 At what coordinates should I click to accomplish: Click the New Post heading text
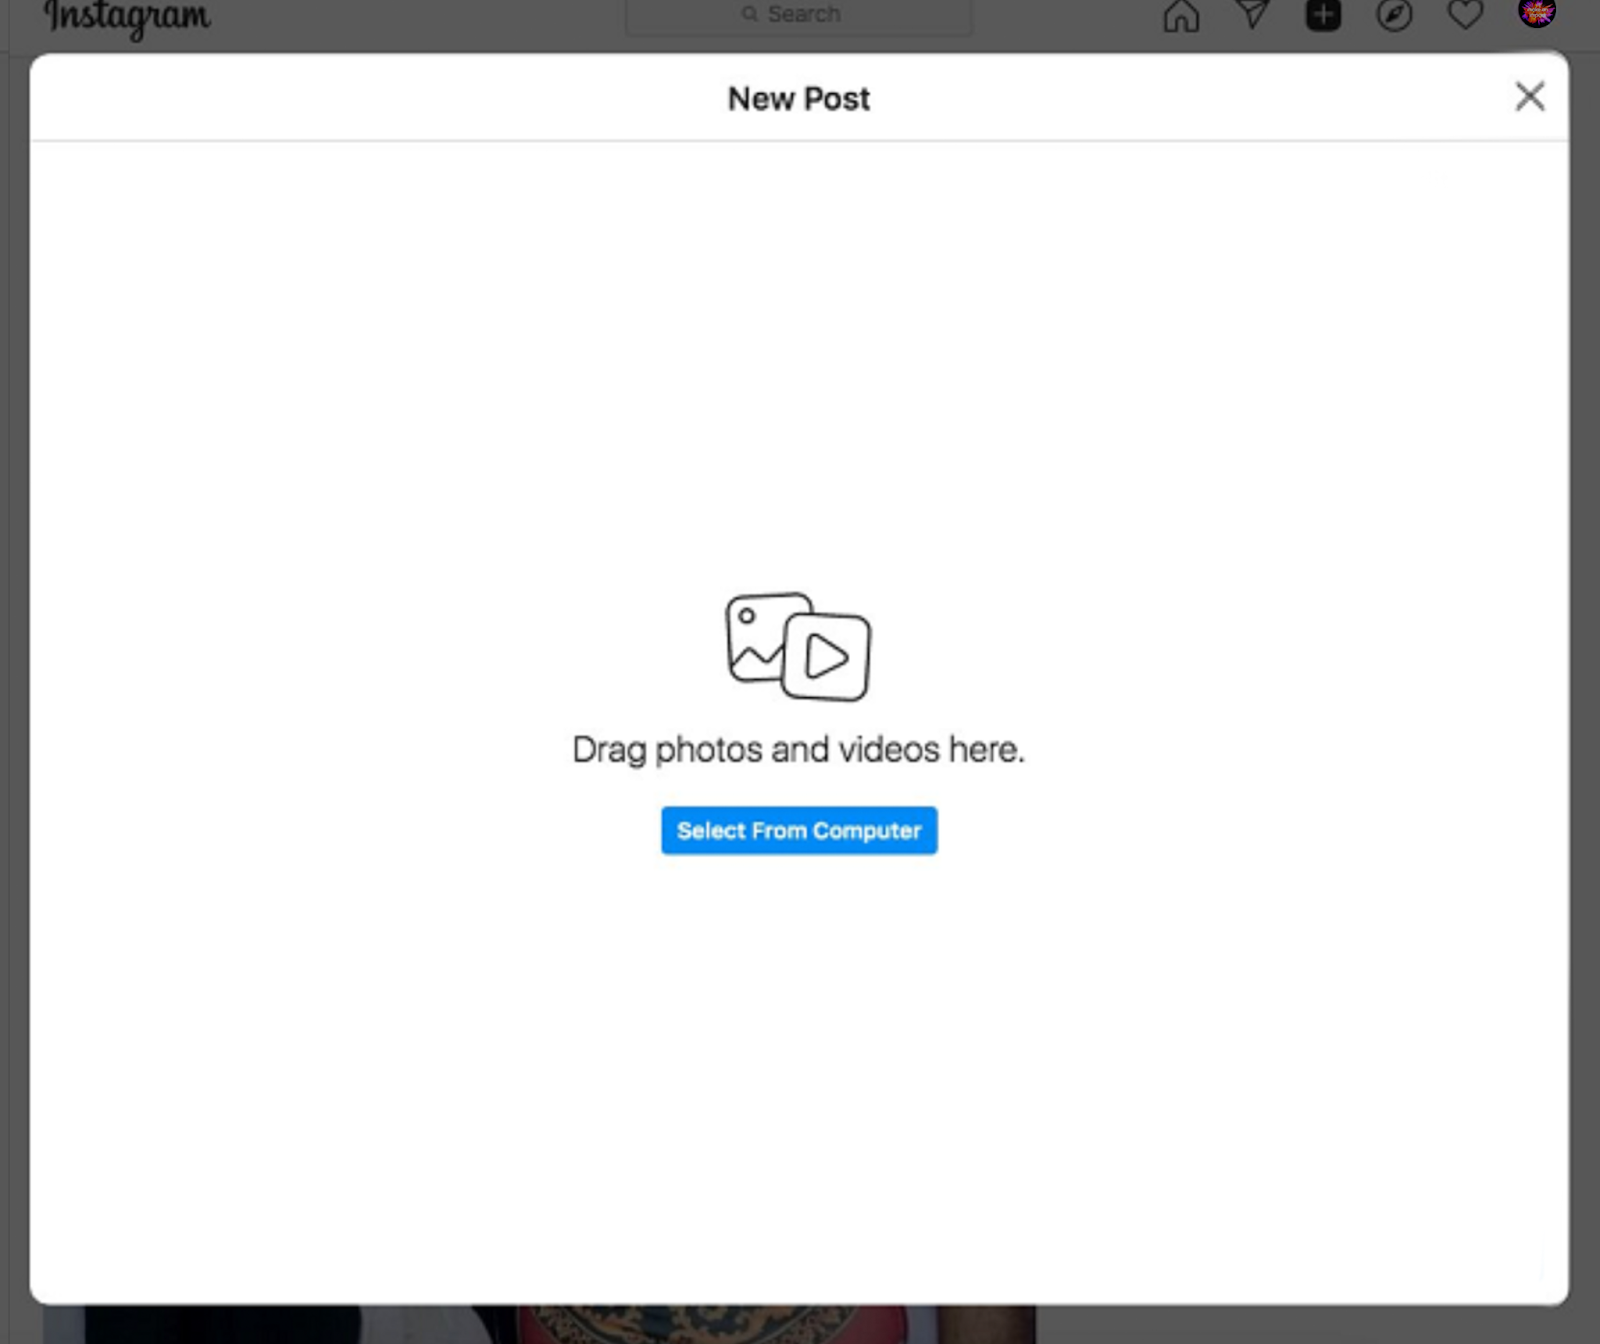[x=799, y=98]
